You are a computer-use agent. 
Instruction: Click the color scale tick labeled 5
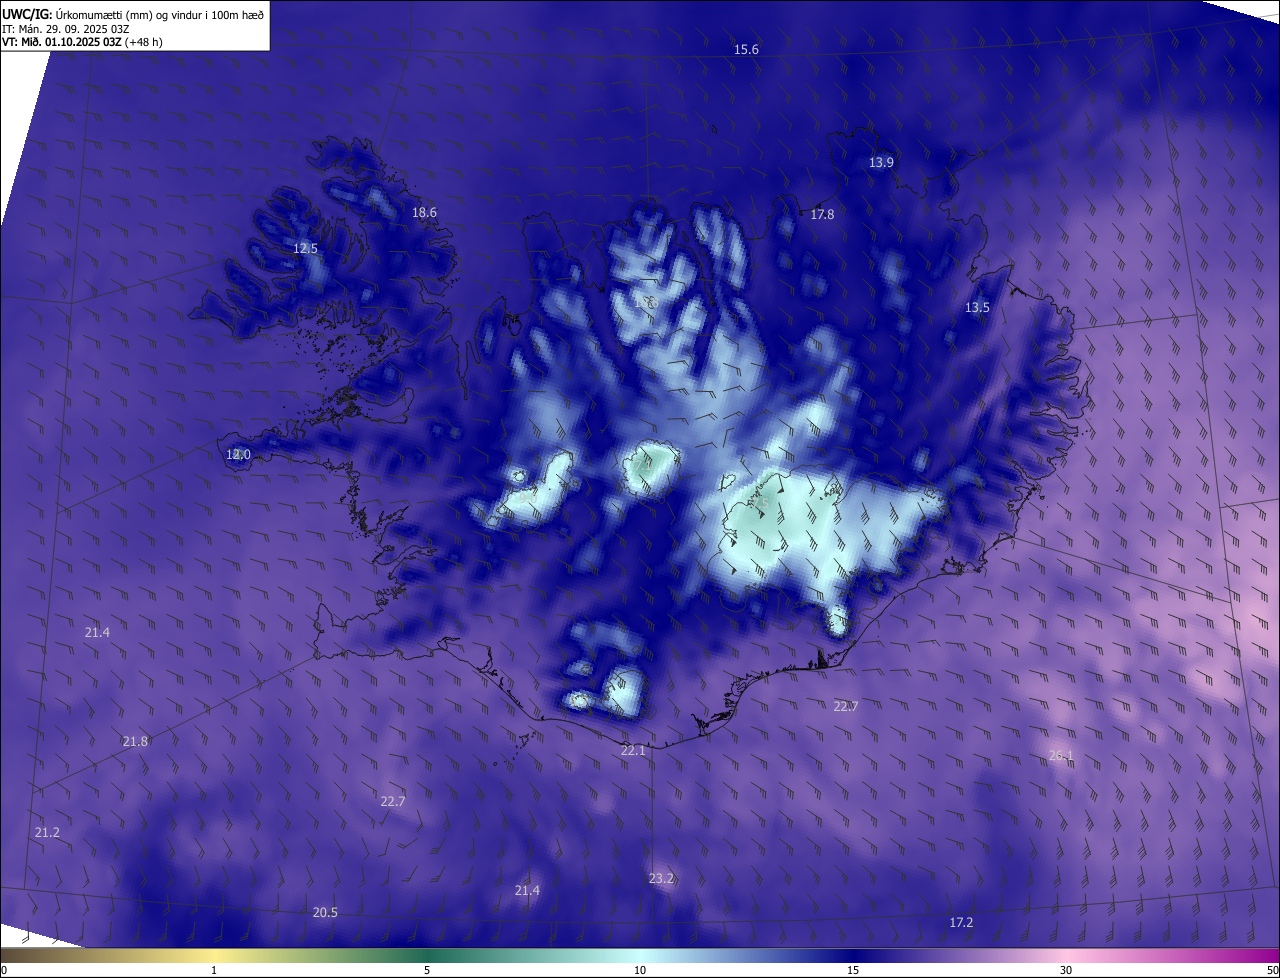pos(427,970)
